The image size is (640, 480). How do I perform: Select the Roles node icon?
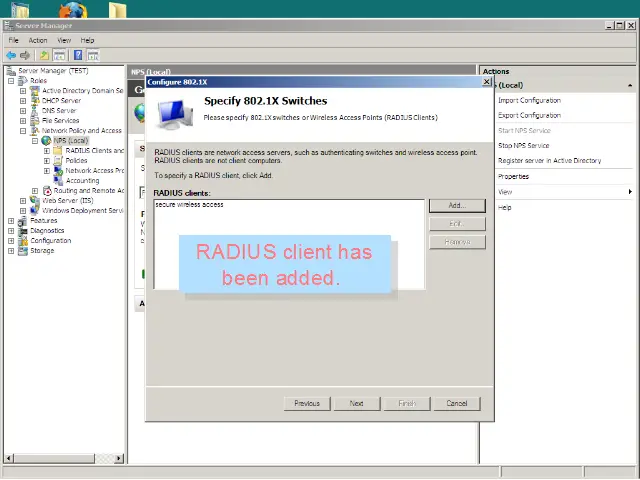23,81
